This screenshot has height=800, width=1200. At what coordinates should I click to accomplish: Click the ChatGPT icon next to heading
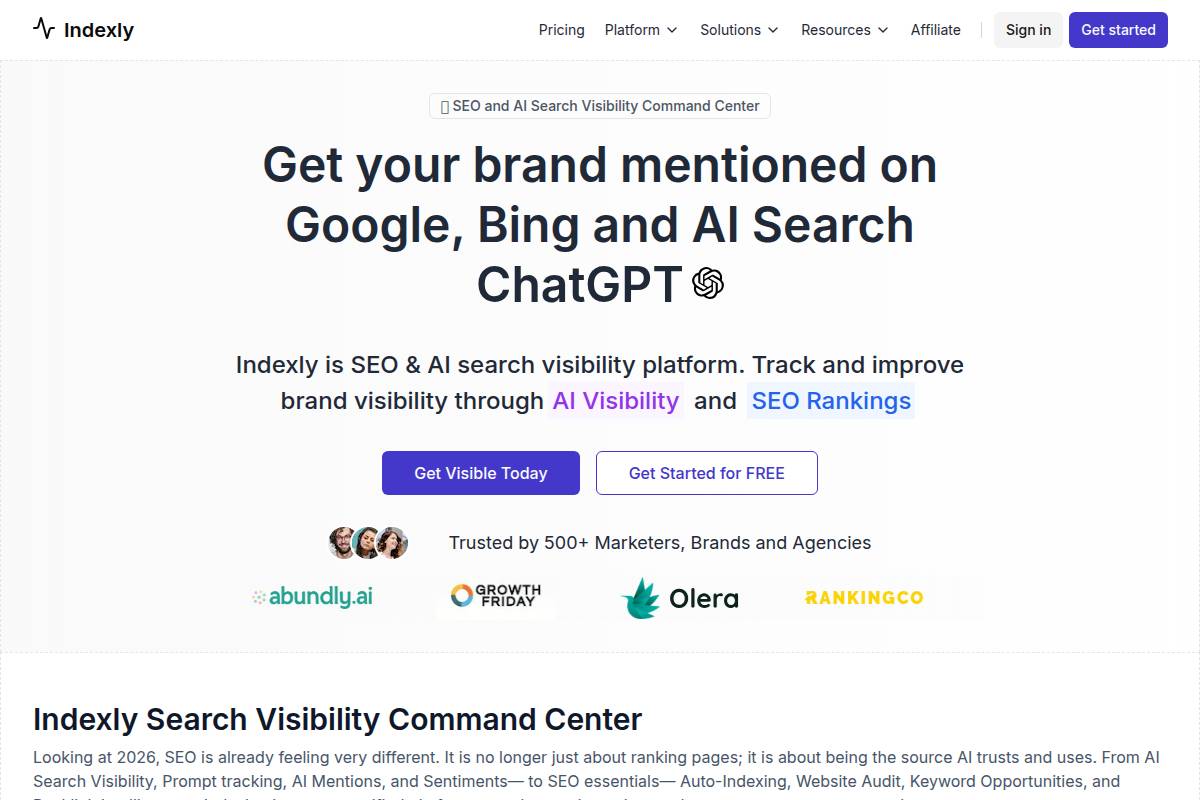click(x=708, y=284)
